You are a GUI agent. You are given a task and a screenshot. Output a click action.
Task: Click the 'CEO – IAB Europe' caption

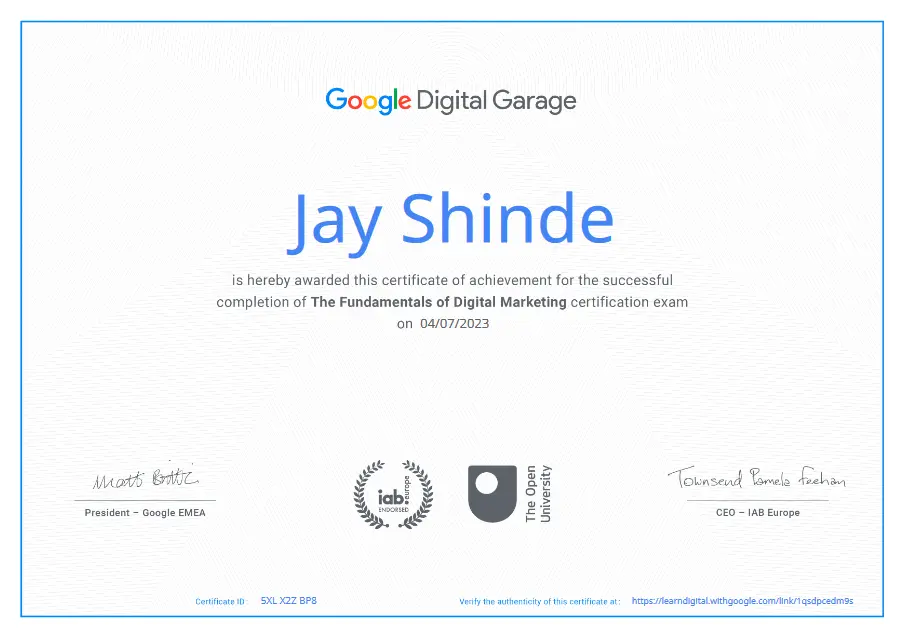pos(758,512)
